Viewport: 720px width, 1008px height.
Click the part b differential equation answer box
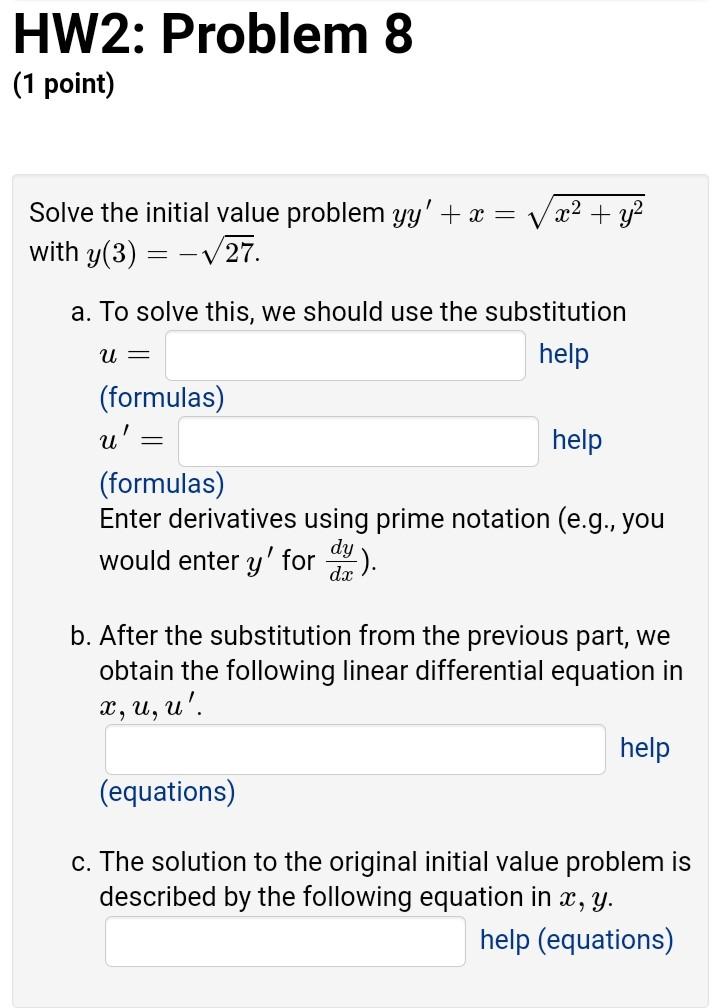pos(354,749)
